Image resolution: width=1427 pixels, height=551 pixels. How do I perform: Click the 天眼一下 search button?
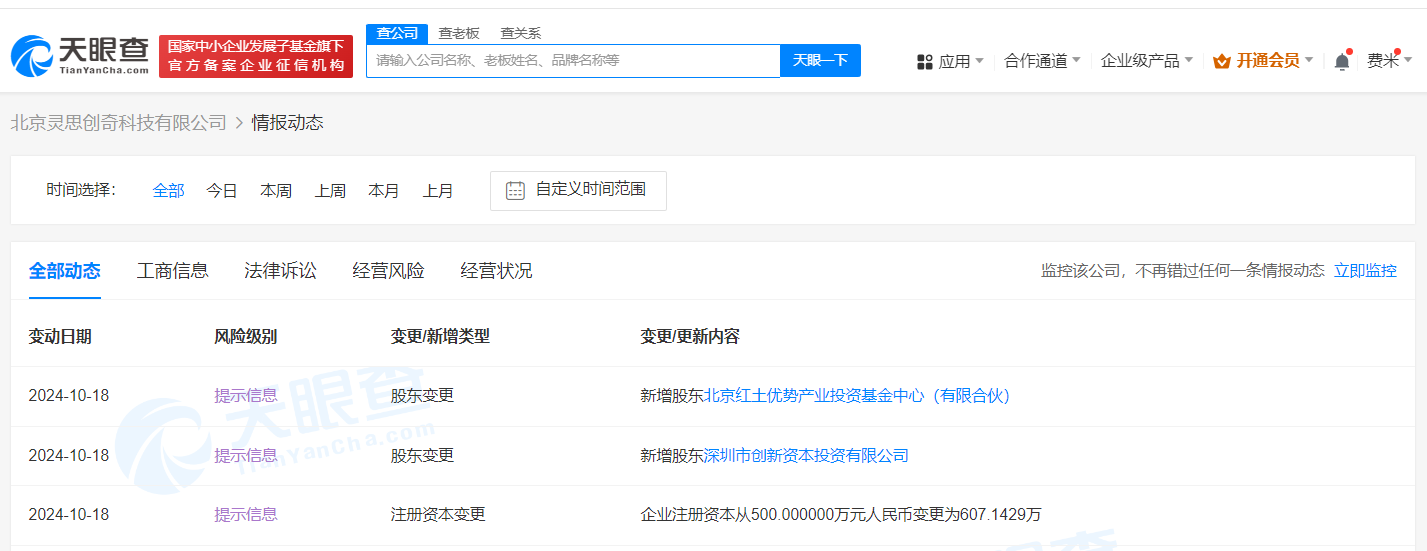click(820, 60)
